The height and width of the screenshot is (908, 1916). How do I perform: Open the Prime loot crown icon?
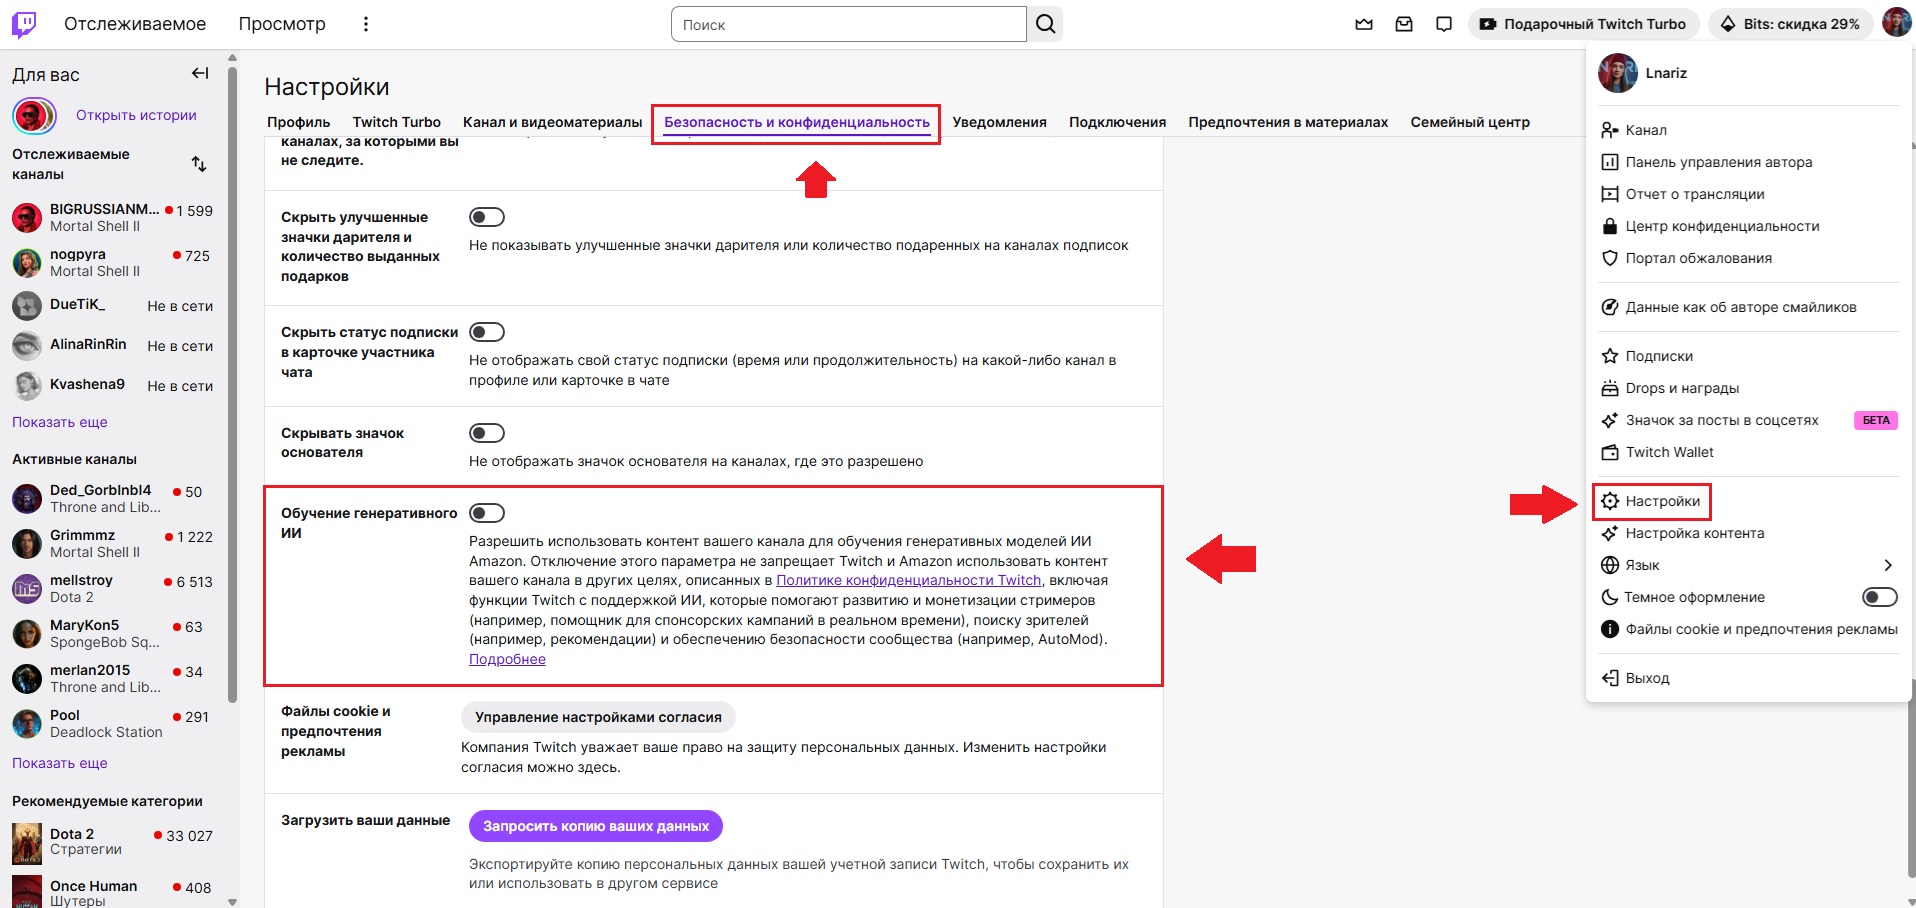(1364, 24)
